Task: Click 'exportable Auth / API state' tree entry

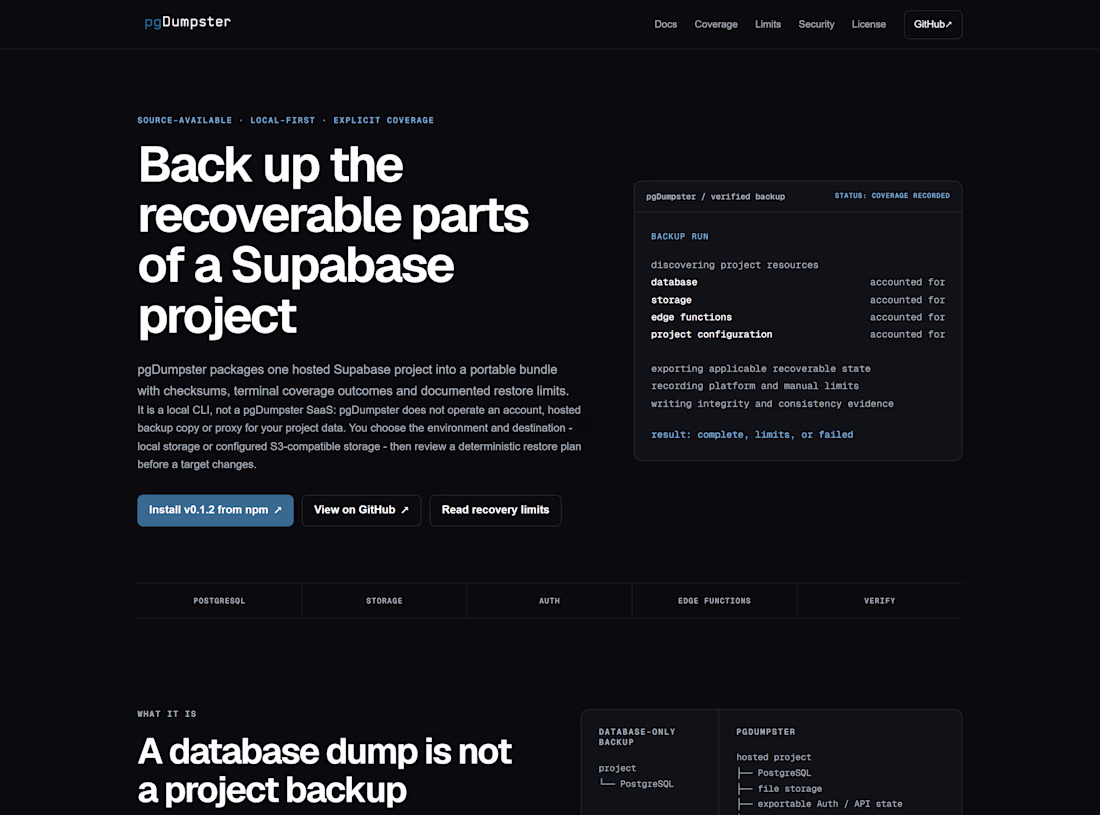Action: pos(829,804)
